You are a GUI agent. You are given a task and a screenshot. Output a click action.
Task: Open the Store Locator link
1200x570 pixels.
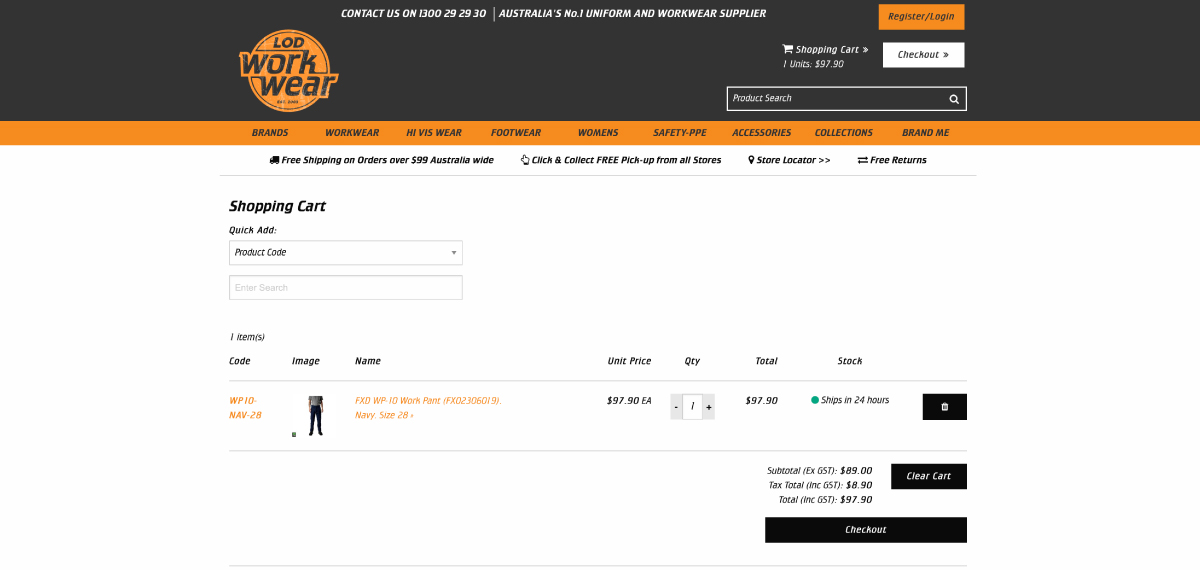(789, 160)
